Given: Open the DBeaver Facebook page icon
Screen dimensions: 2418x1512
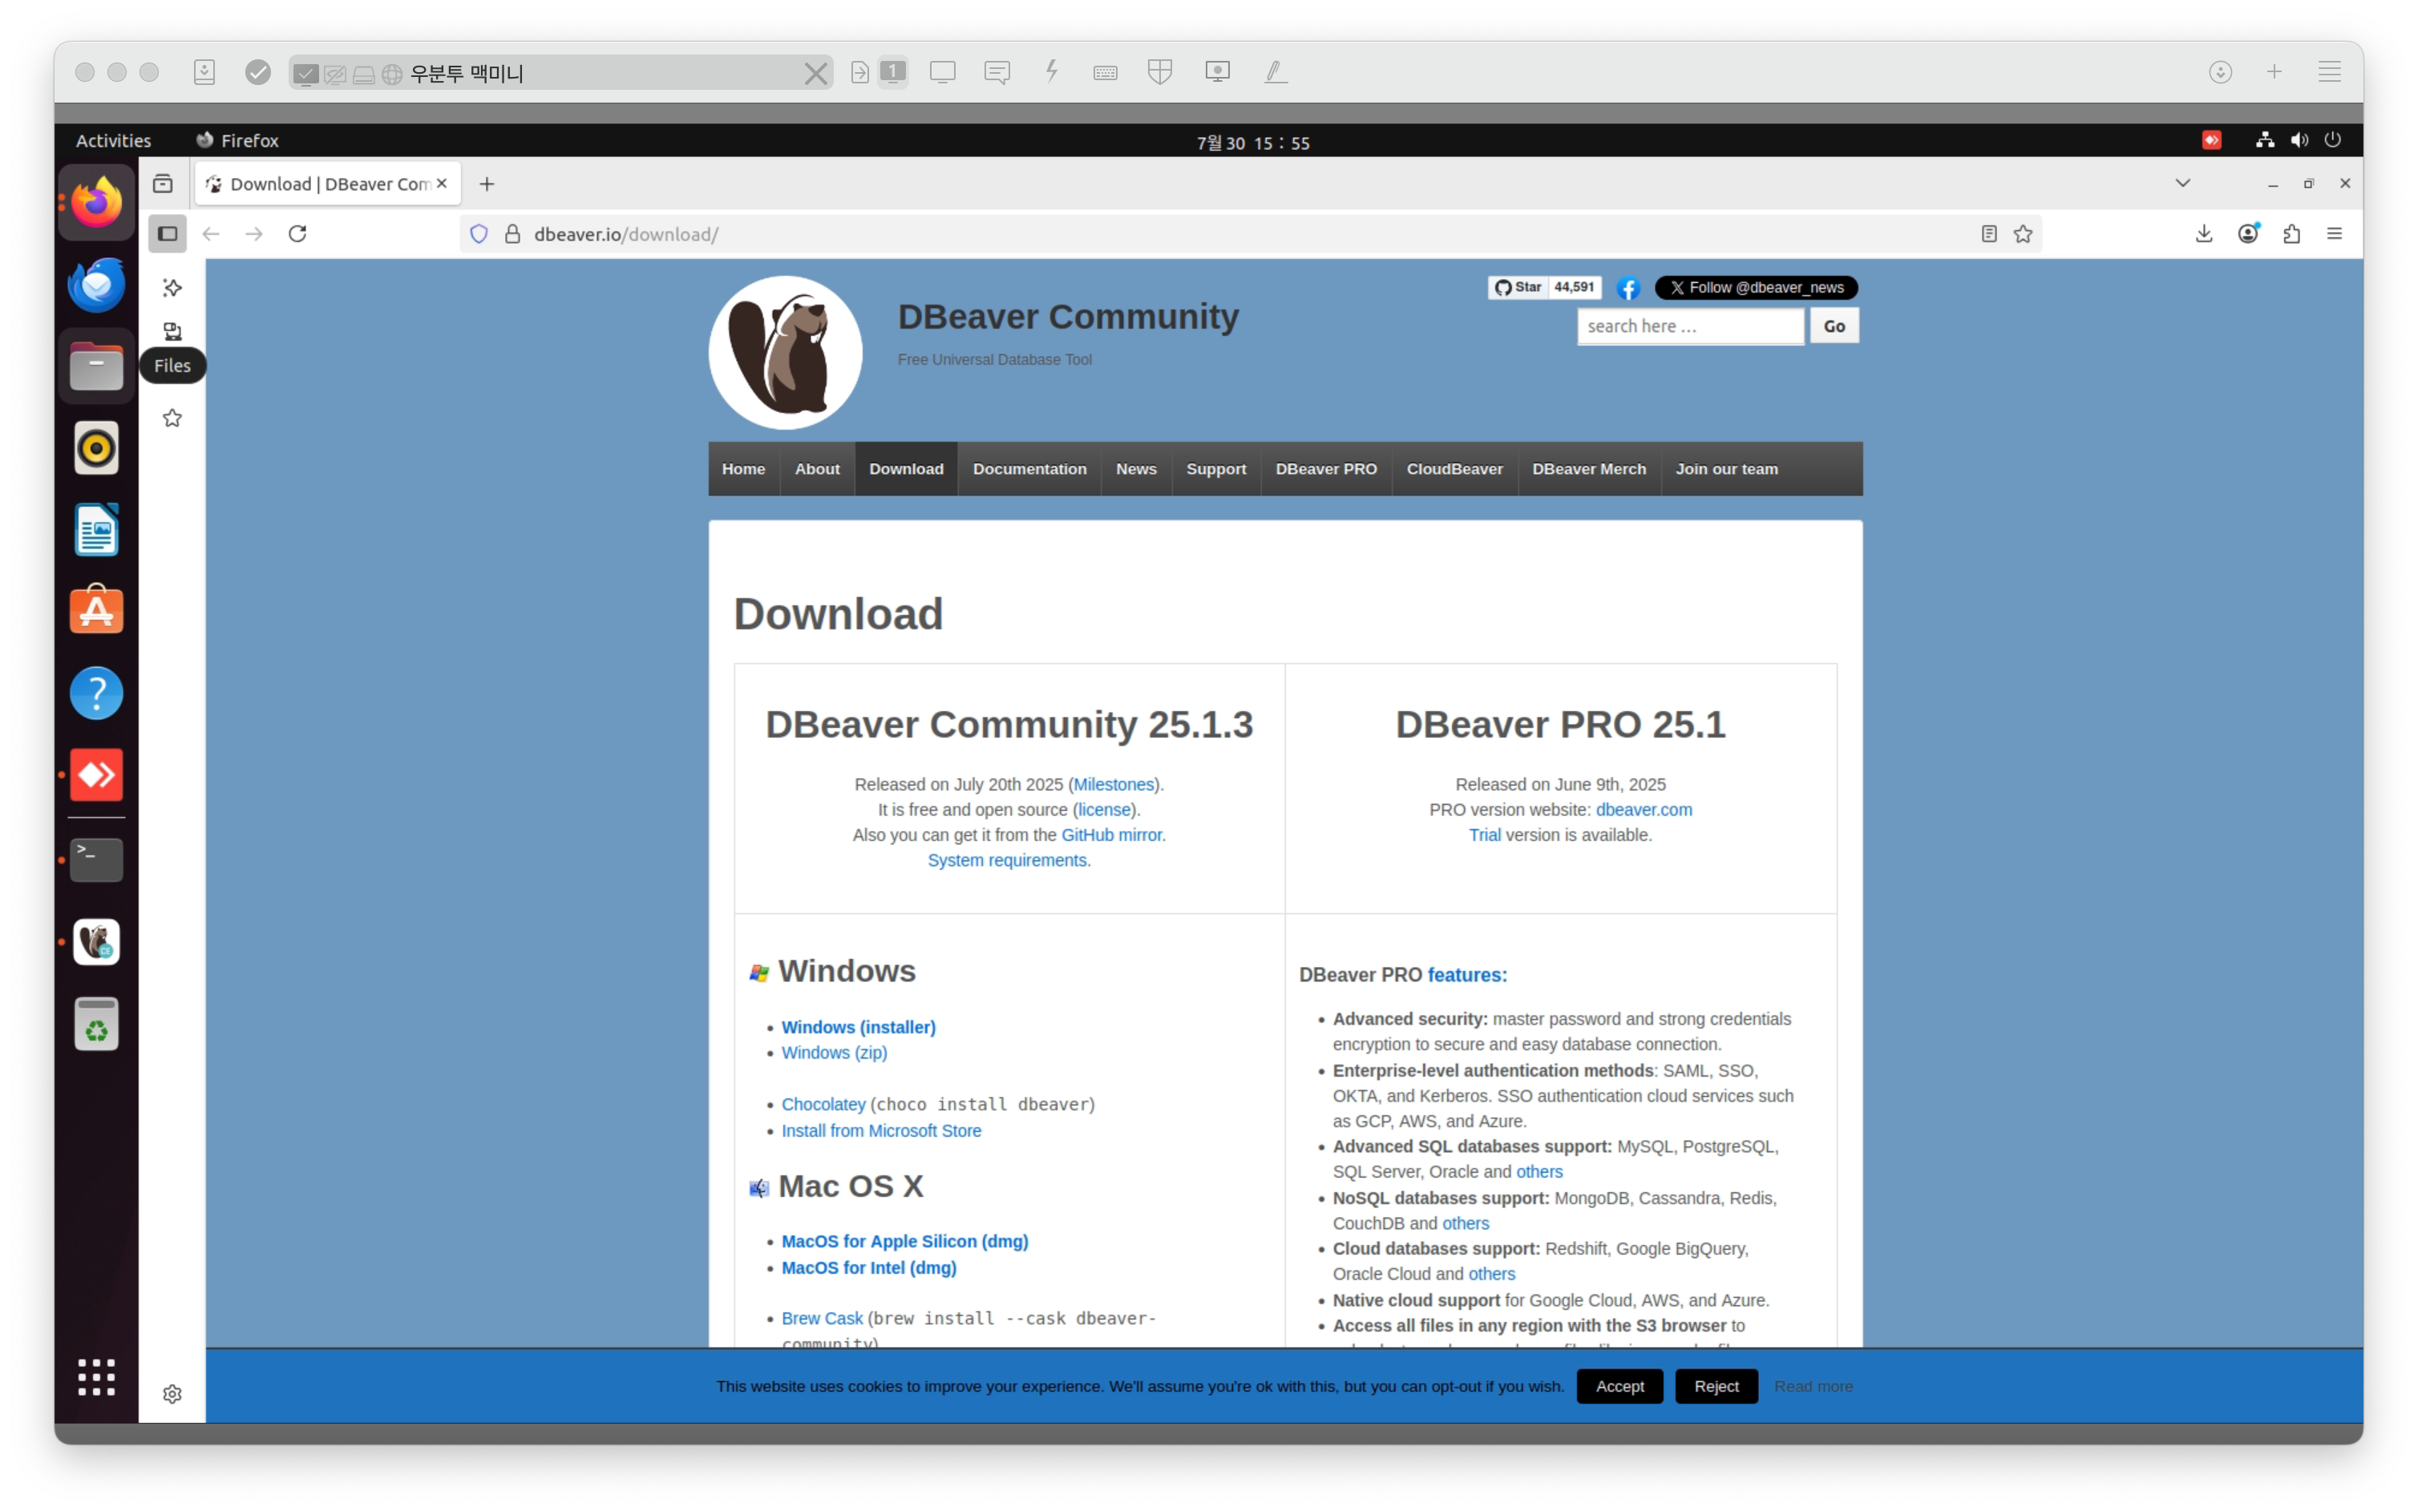Looking at the screenshot, I should point(1628,288).
